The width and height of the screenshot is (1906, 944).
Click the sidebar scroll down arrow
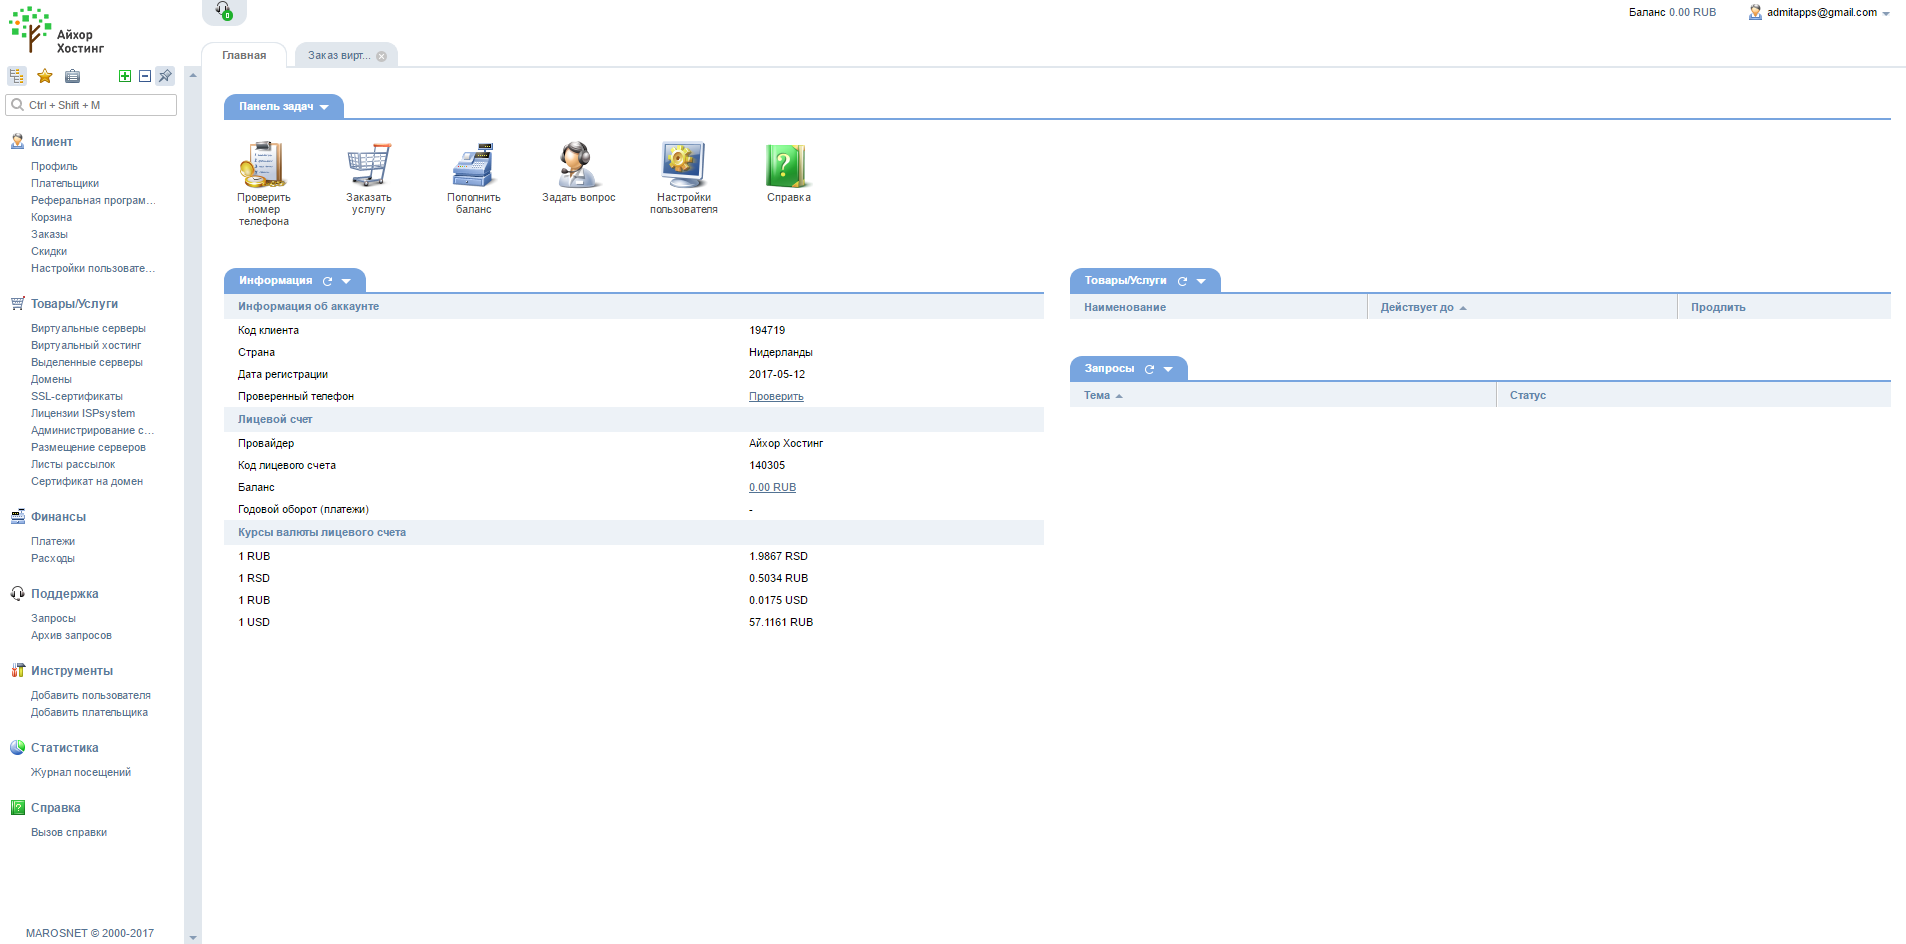[193, 938]
